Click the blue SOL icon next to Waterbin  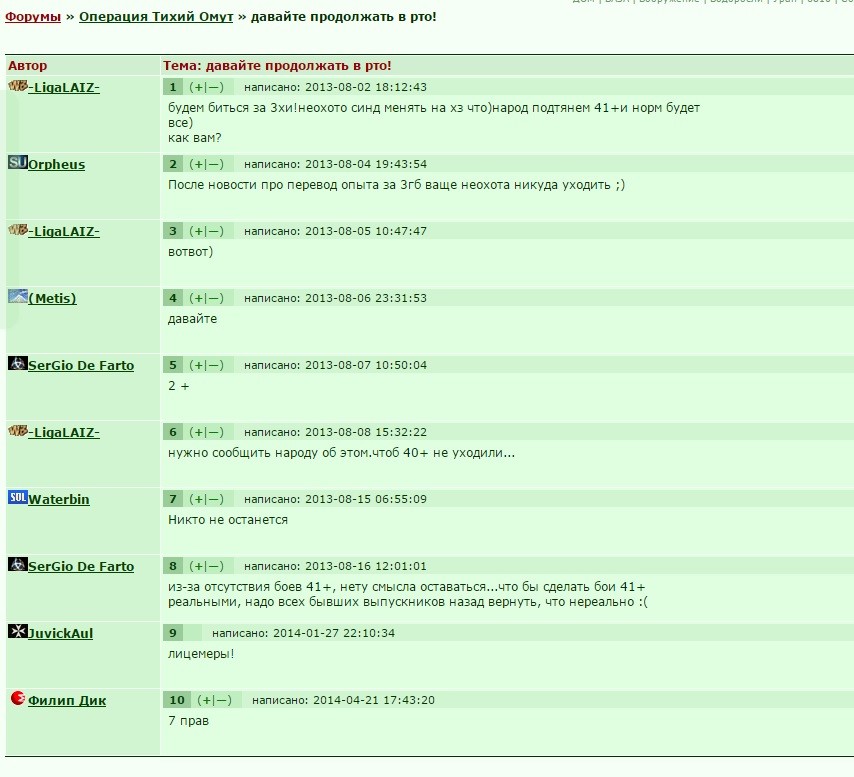17,497
